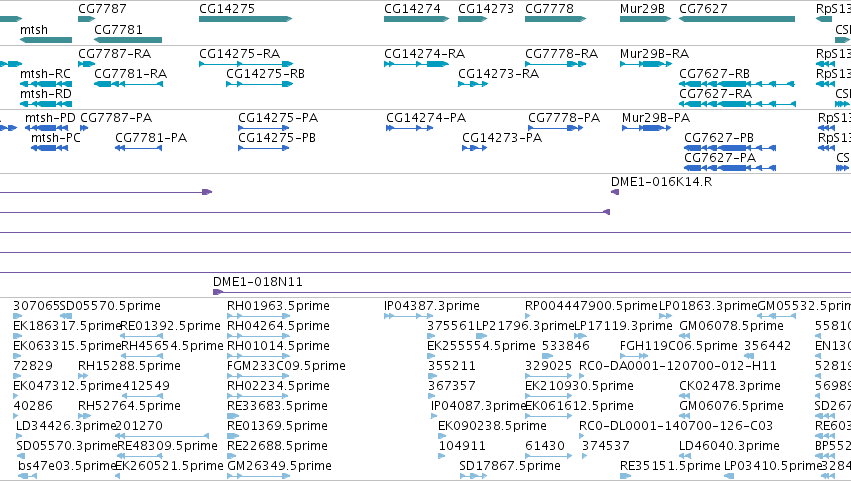The image size is (851, 481).
Task: Click the CG14275-PA protein label
Action: click(278, 118)
